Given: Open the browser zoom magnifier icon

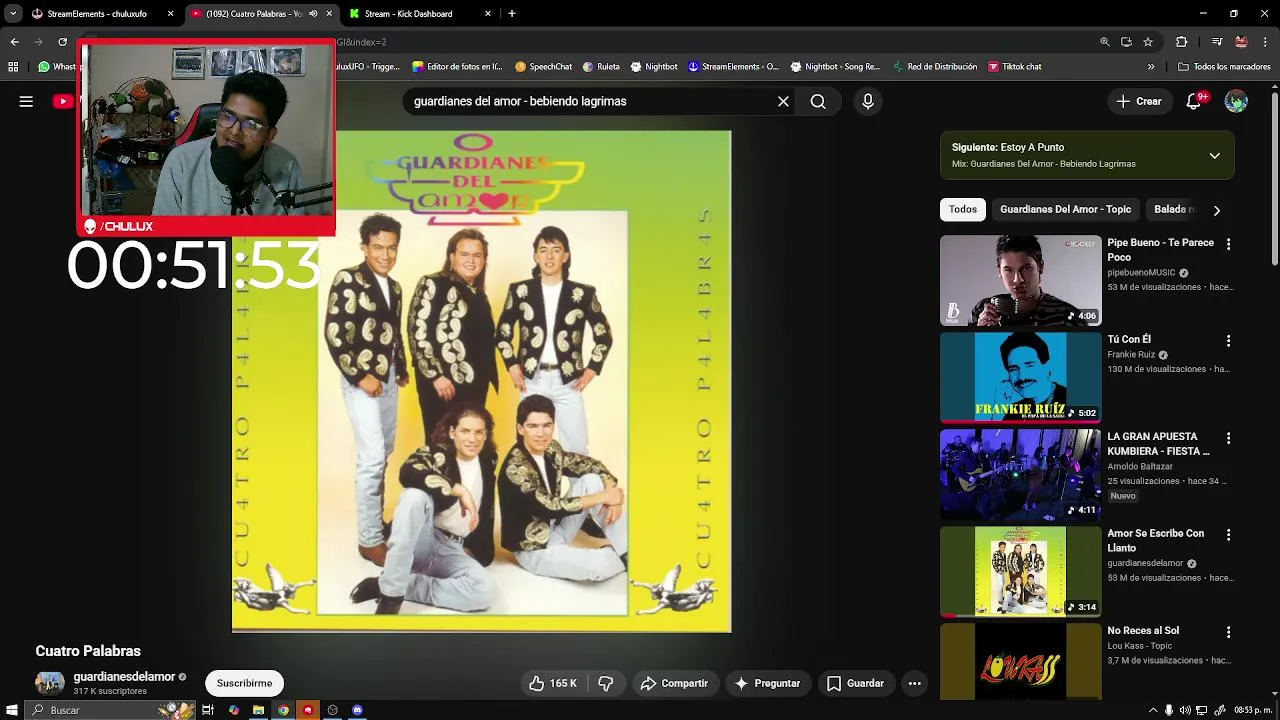Looking at the screenshot, I should [1104, 42].
